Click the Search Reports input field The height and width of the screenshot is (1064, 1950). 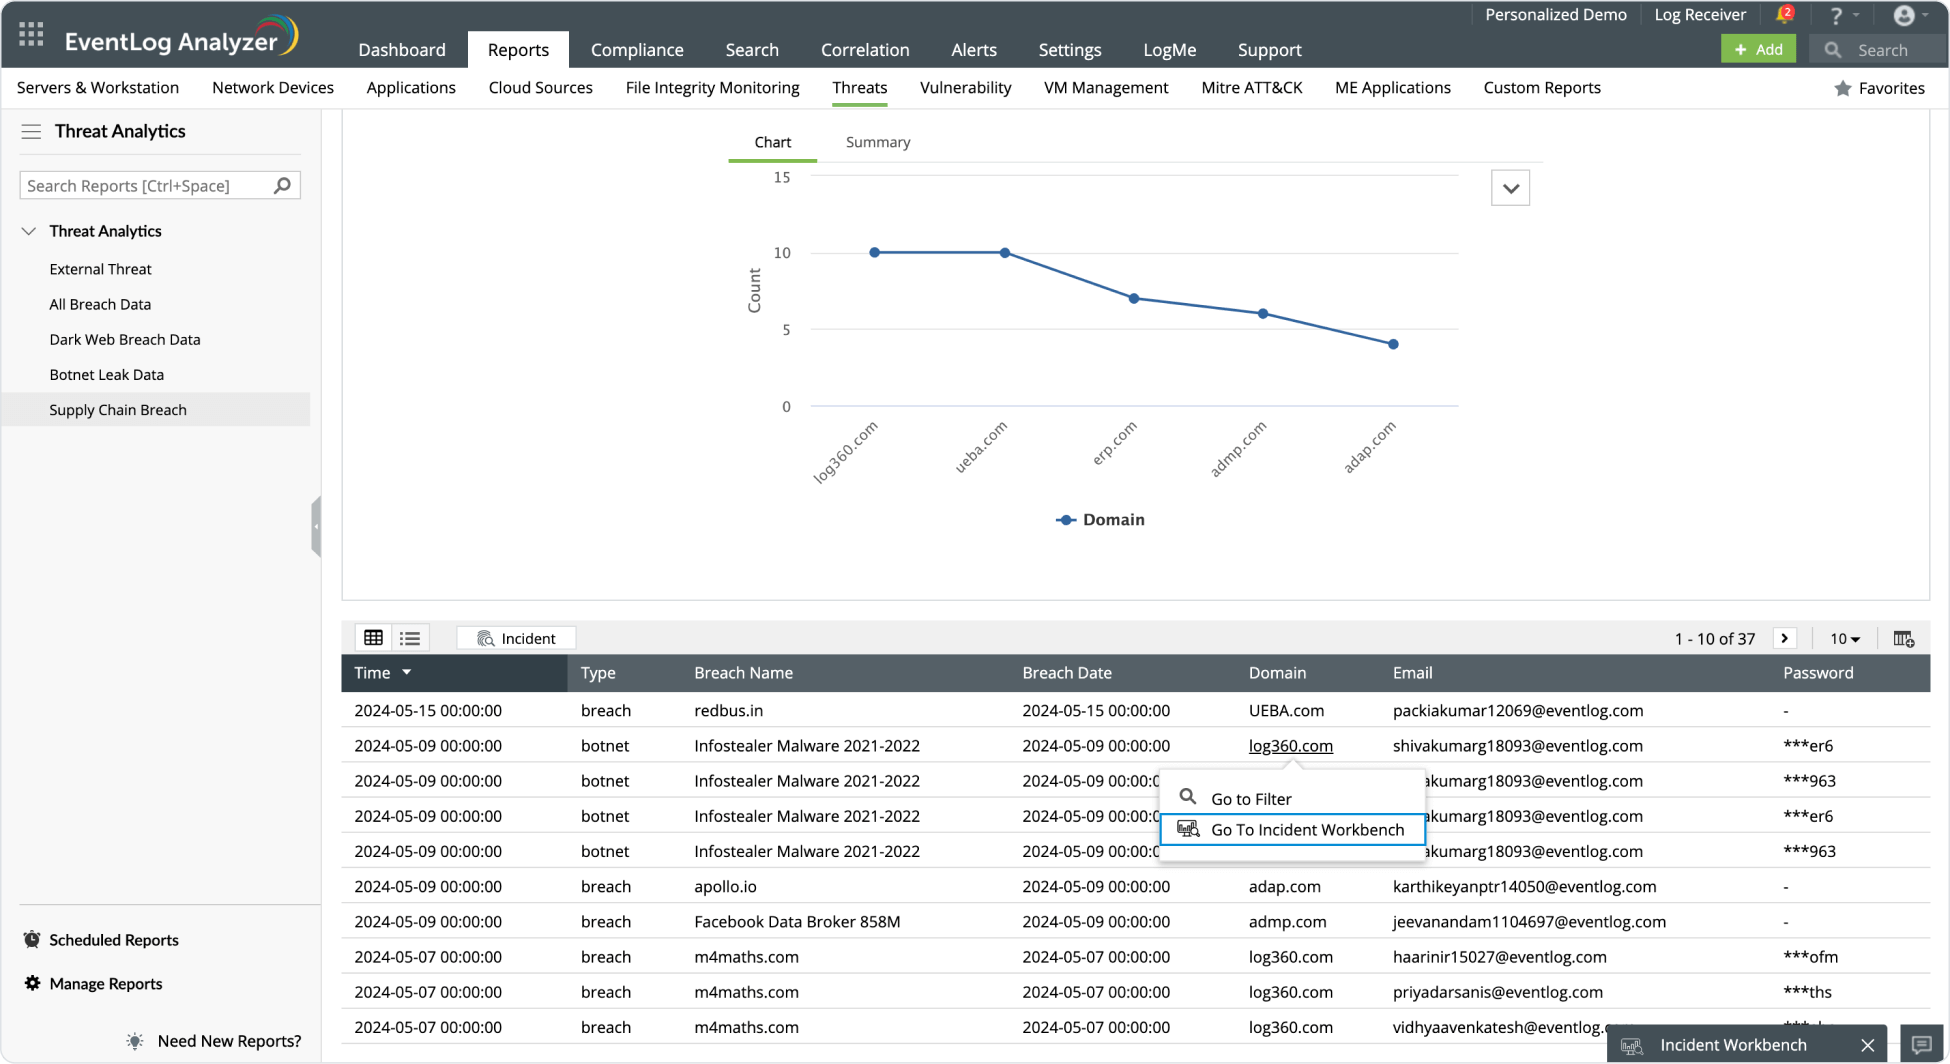145,186
